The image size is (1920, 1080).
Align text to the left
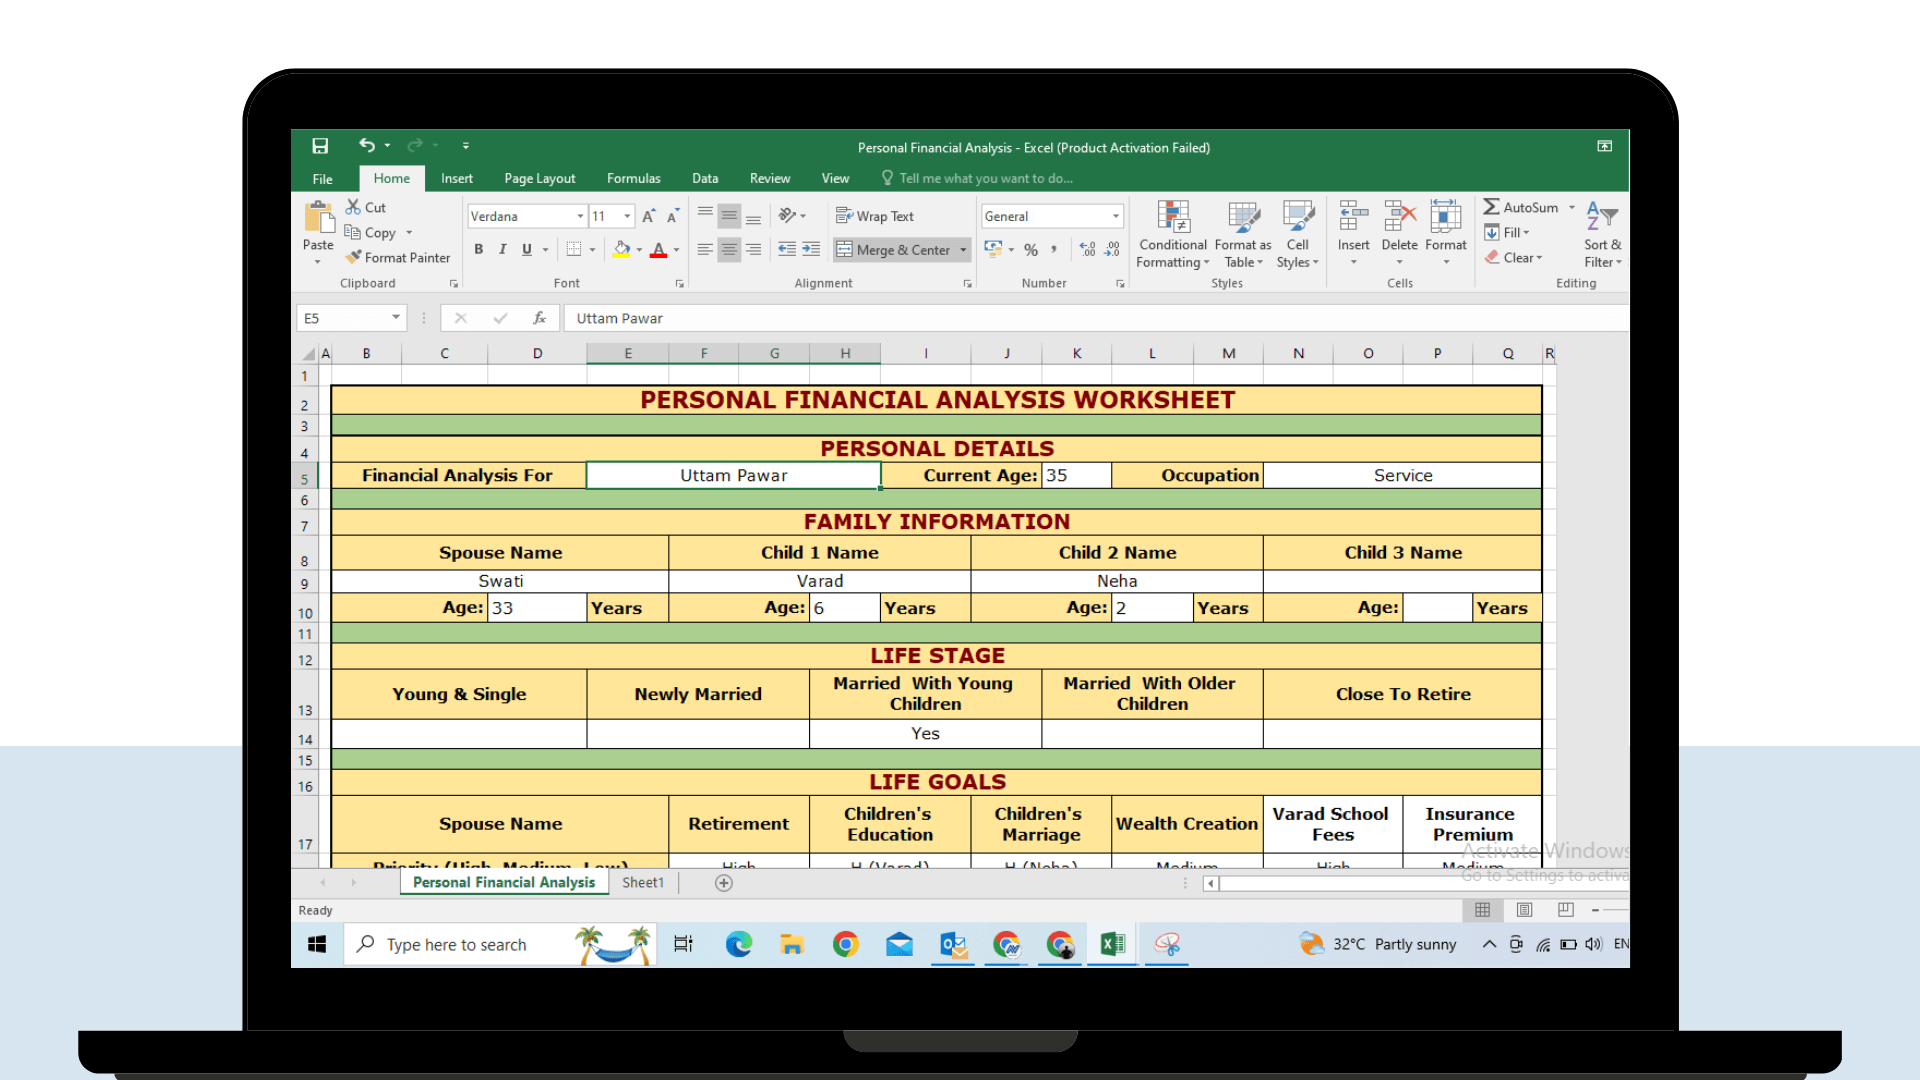(705, 249)
